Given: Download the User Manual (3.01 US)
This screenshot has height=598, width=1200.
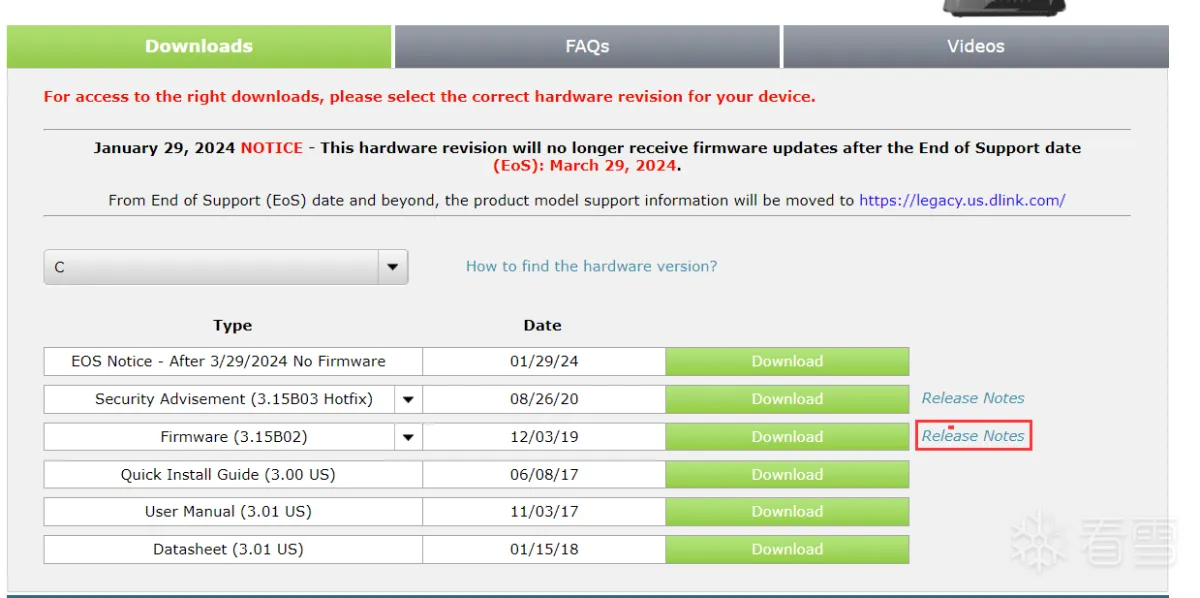Looking at the screenshot, I should click(x=787, y=512).
